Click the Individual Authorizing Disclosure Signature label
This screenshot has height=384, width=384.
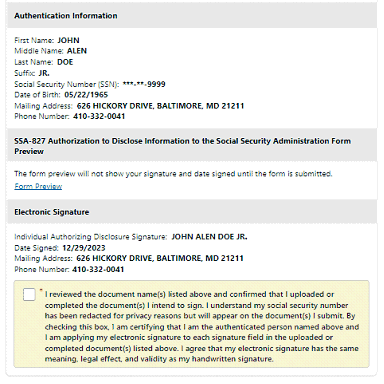91,237
